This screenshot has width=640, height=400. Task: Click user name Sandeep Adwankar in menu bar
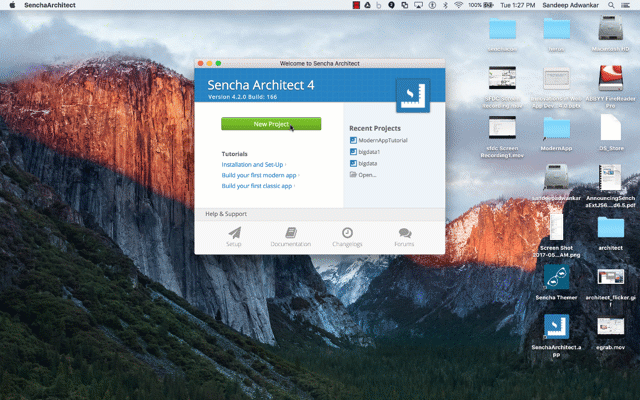(x=570, y=5)
